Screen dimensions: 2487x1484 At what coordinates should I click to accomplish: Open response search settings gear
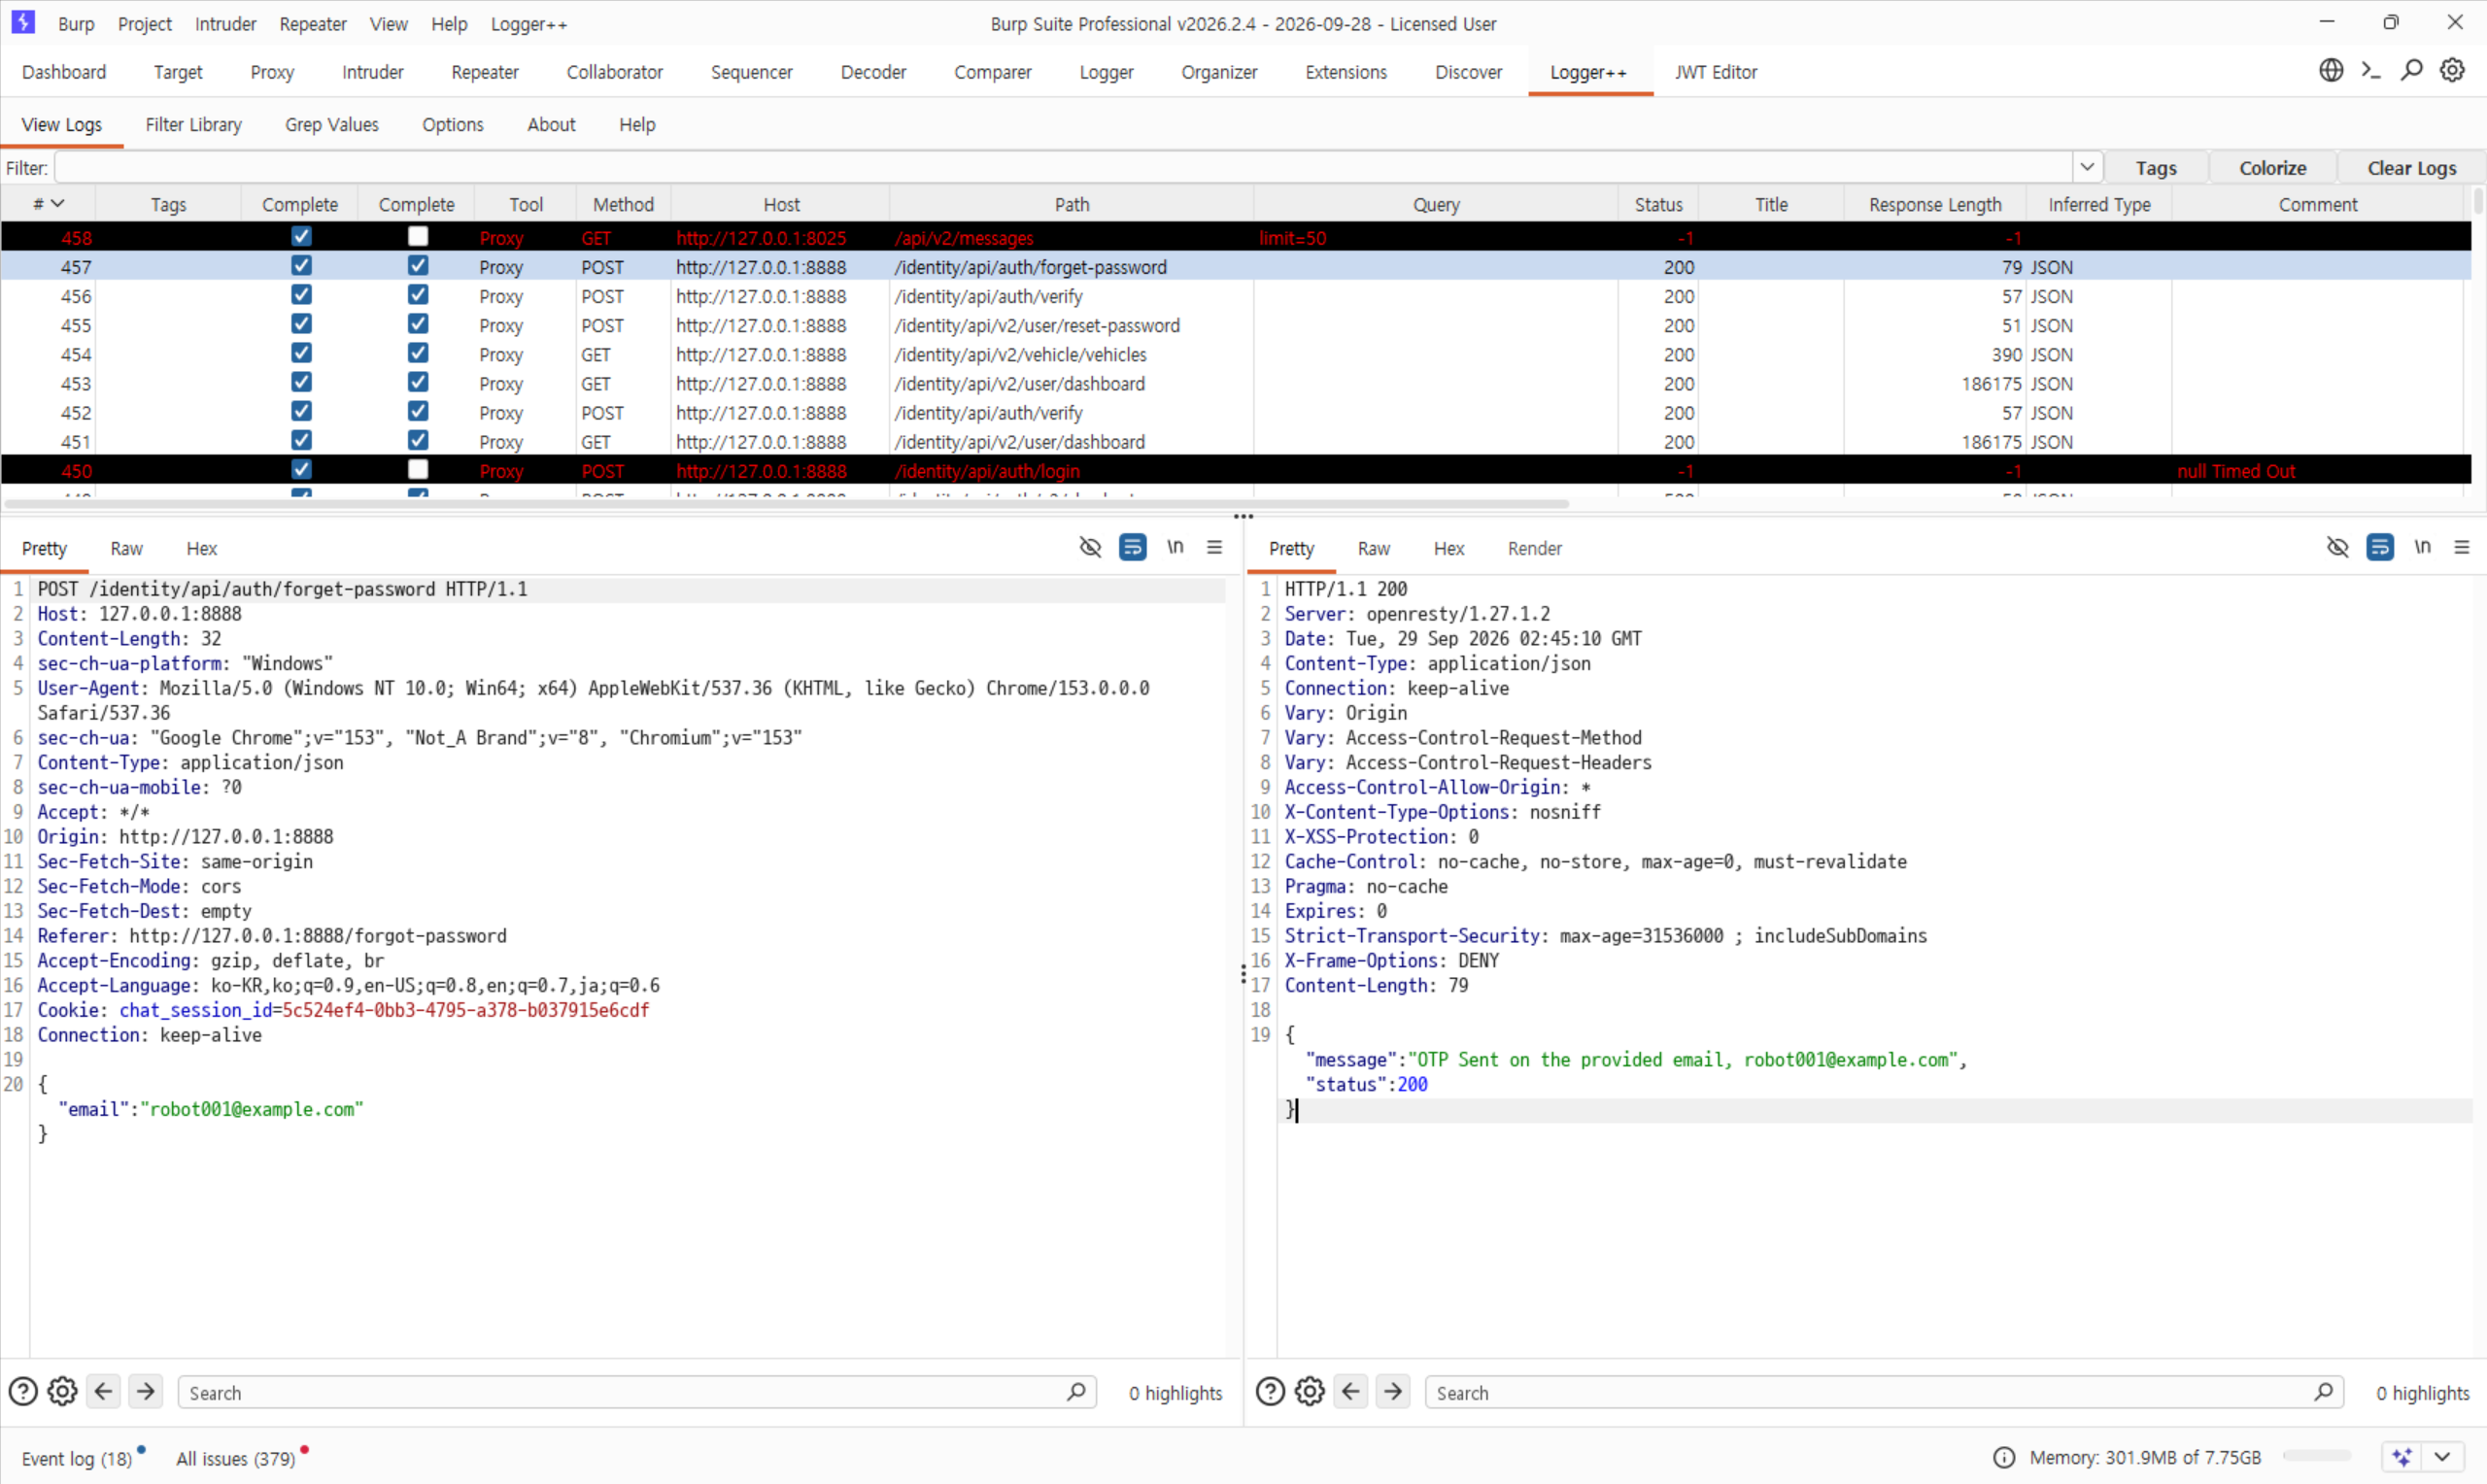1310,1391
